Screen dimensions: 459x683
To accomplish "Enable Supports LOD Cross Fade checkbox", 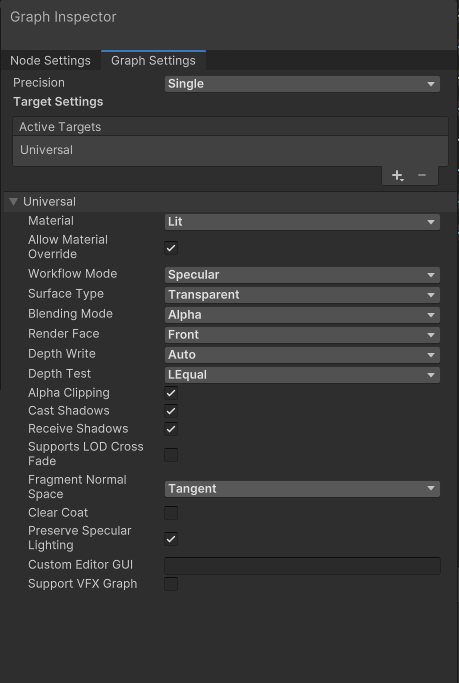I will pyautogui.click(x=171, y=455).
